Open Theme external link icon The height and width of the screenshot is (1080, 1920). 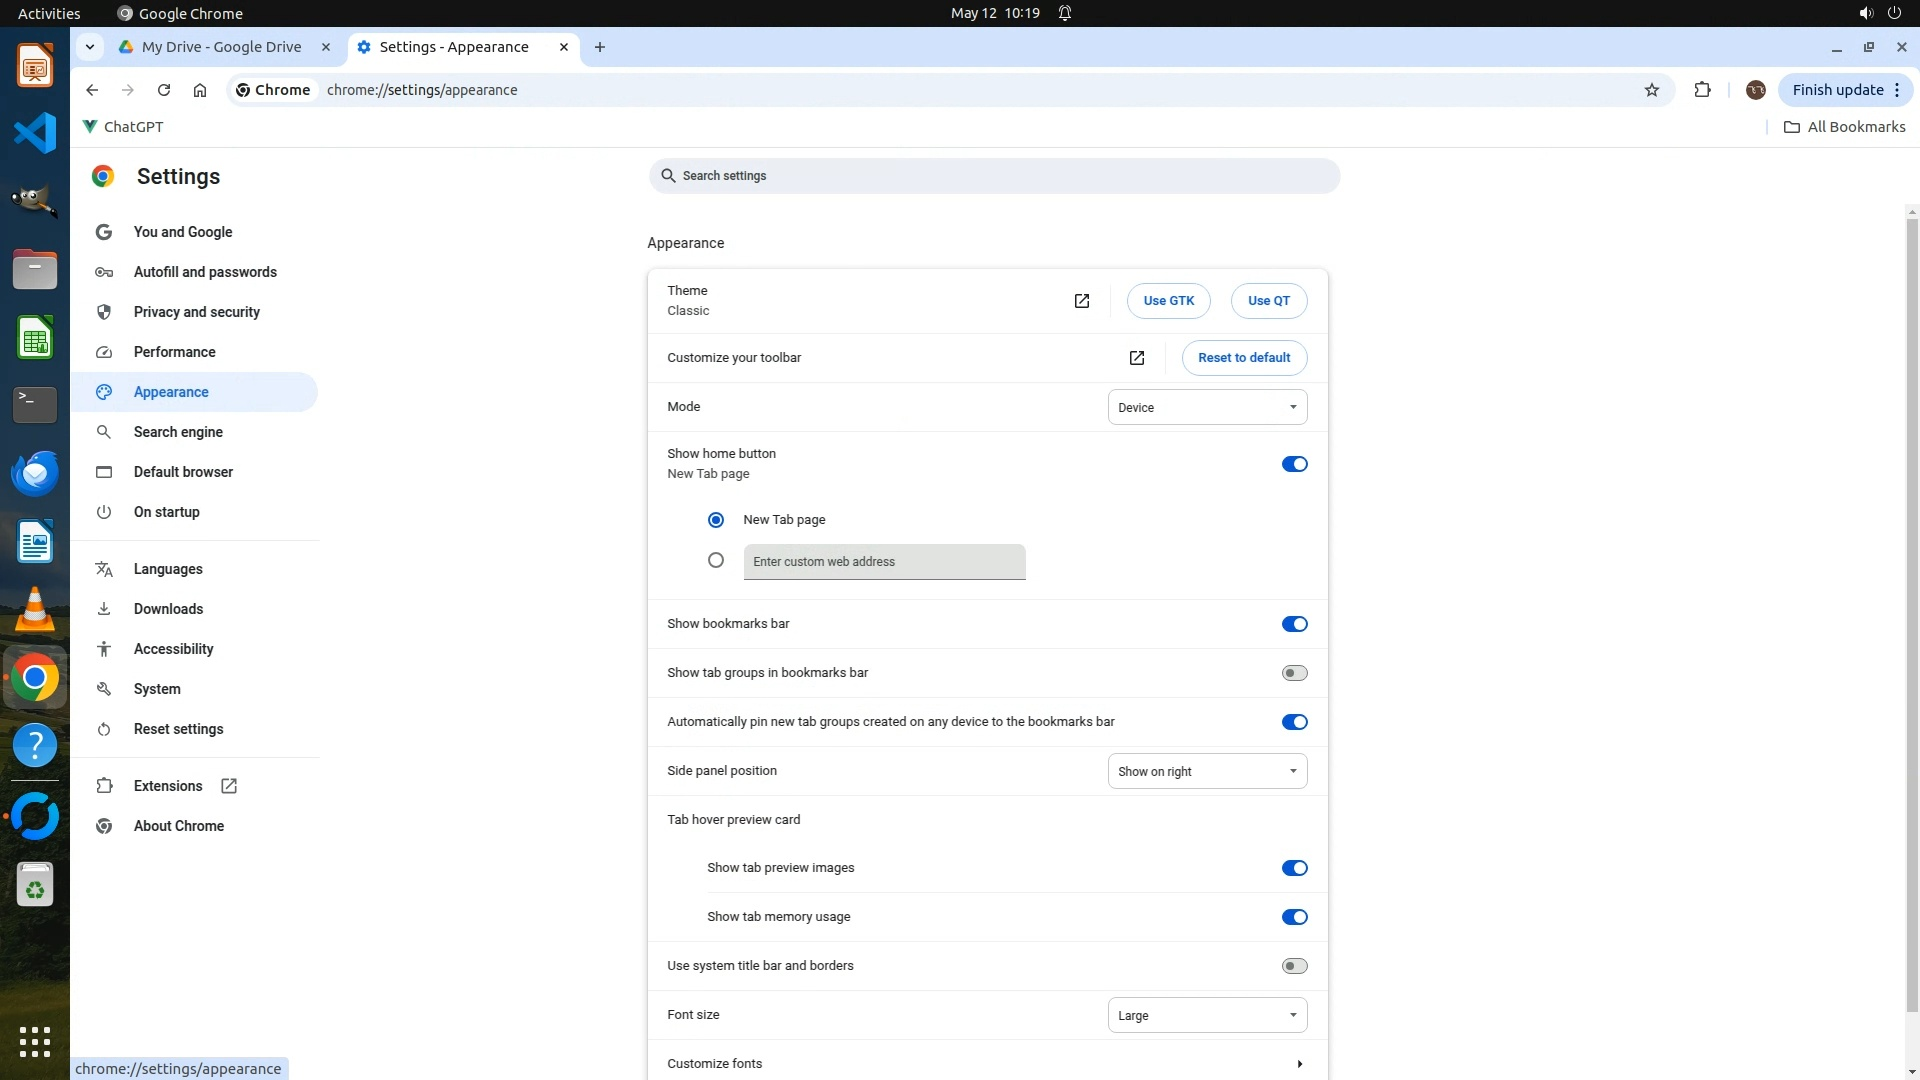pos(1081,301)
